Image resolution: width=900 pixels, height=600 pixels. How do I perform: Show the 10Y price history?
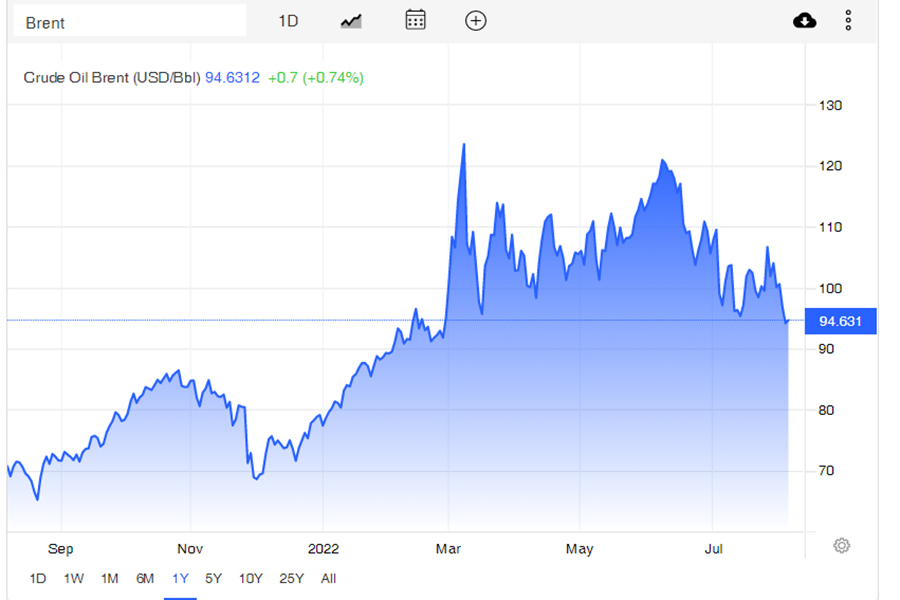coord(250,578)
